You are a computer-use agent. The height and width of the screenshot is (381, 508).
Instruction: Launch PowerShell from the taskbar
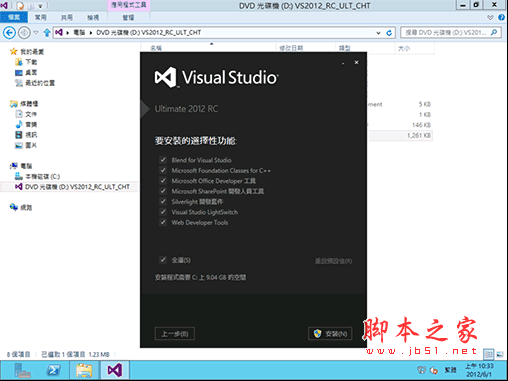click(53, 370)
